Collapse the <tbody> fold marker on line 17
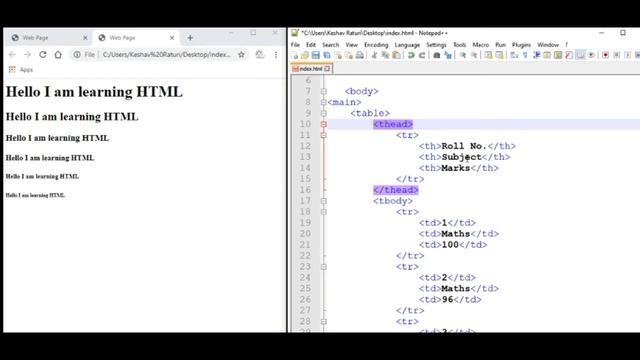 (x=324, y=201)
